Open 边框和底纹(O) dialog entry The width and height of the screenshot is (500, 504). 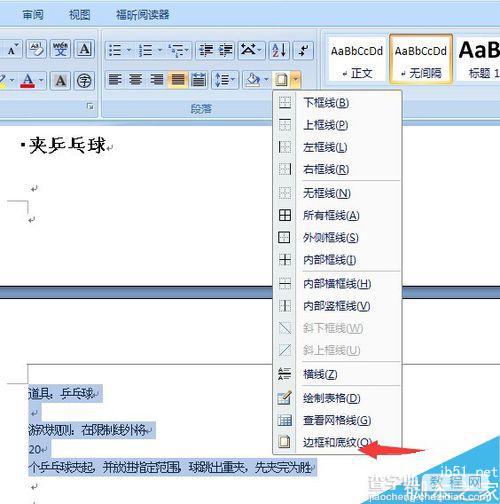point(337,442)
